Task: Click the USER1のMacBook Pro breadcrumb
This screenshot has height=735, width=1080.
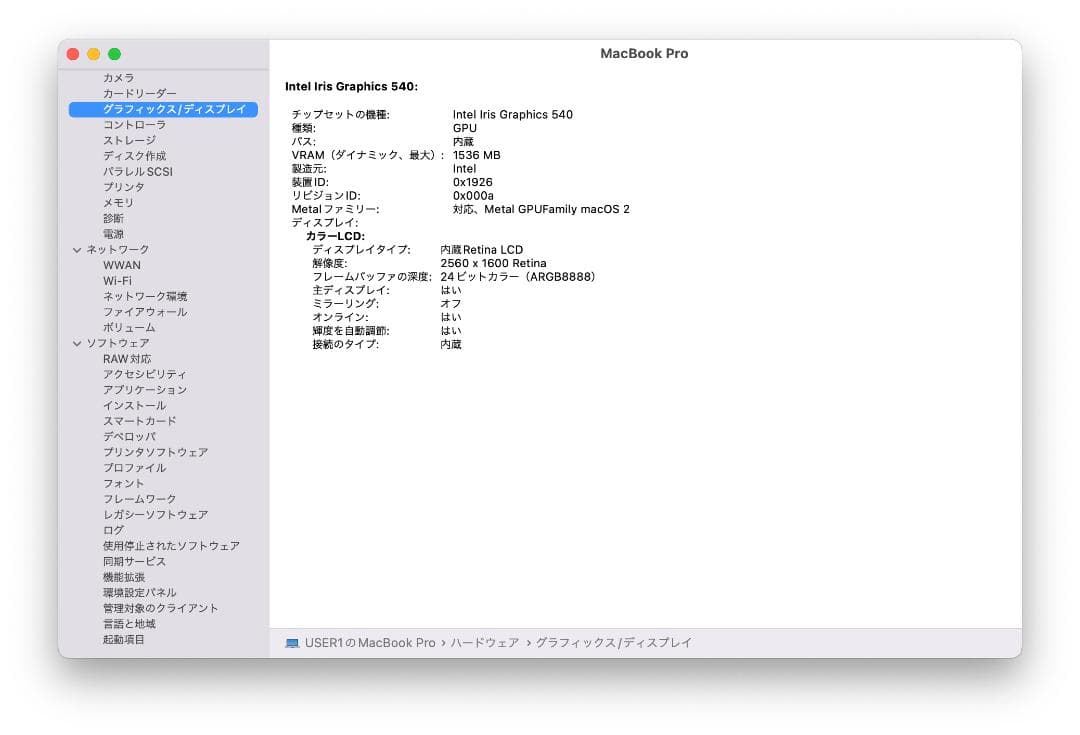Action: point(360,643)
